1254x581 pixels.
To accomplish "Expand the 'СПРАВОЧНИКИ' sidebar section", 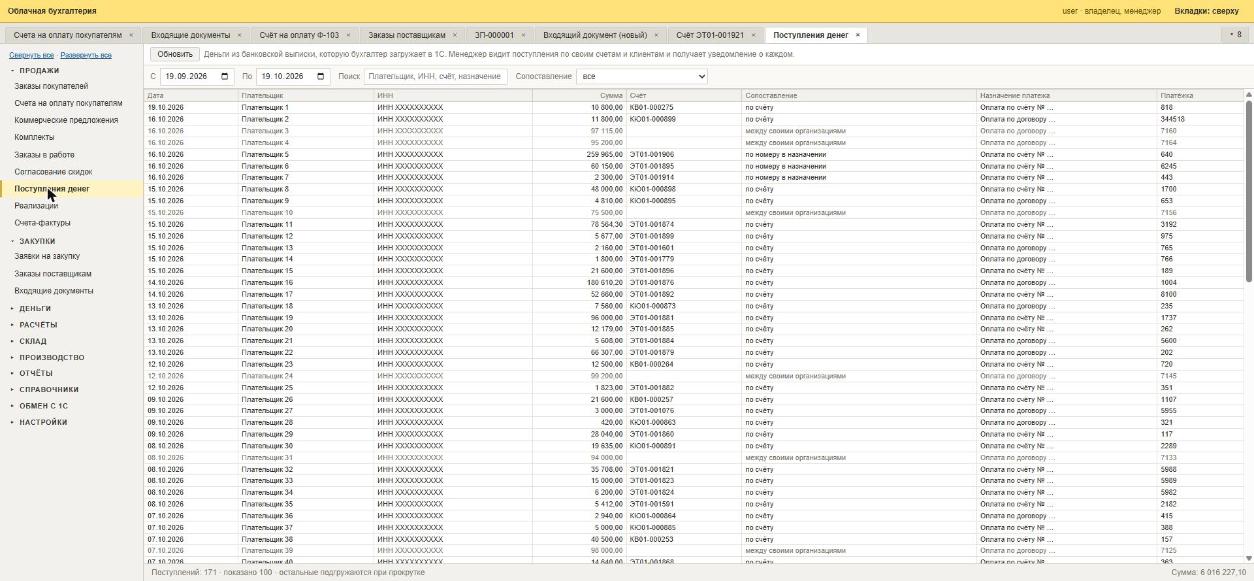I will pos(48,389).
